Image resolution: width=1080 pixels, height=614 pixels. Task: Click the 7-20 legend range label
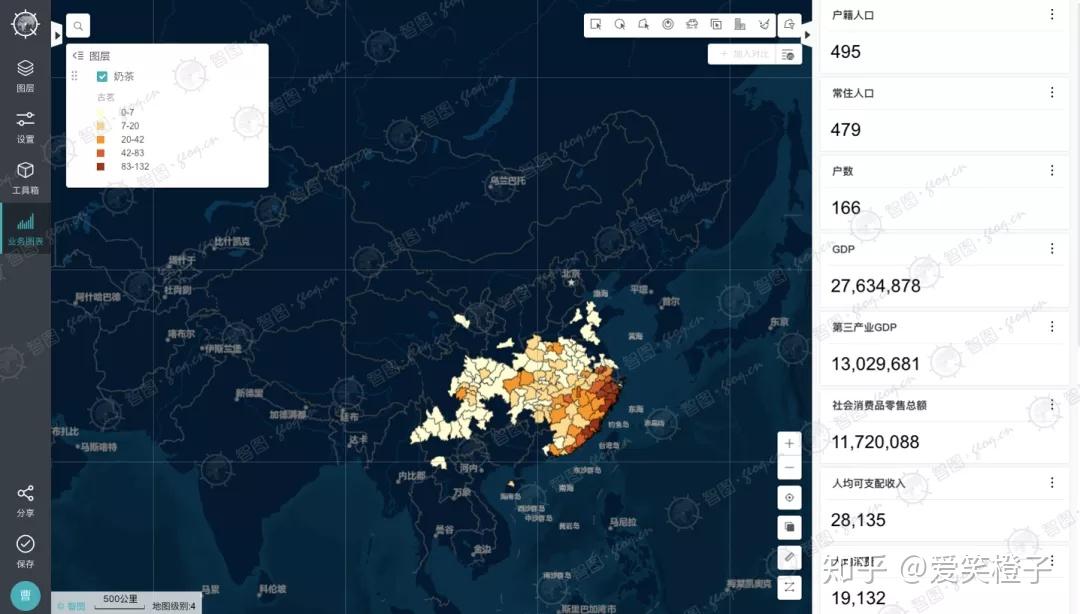tap(129, 126)
